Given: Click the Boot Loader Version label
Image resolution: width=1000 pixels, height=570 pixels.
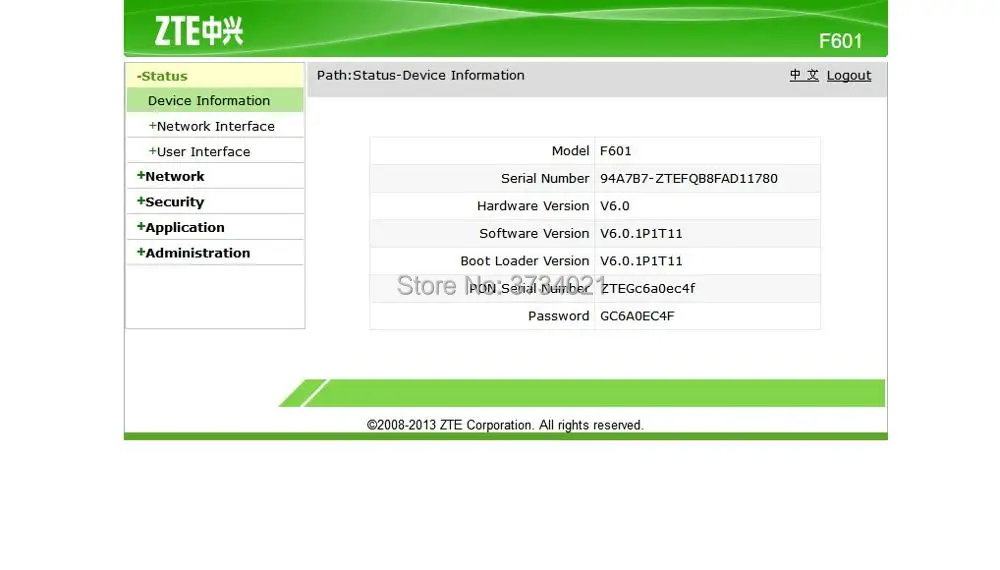Looking at the screenshot, I should [x=525, y=261].
